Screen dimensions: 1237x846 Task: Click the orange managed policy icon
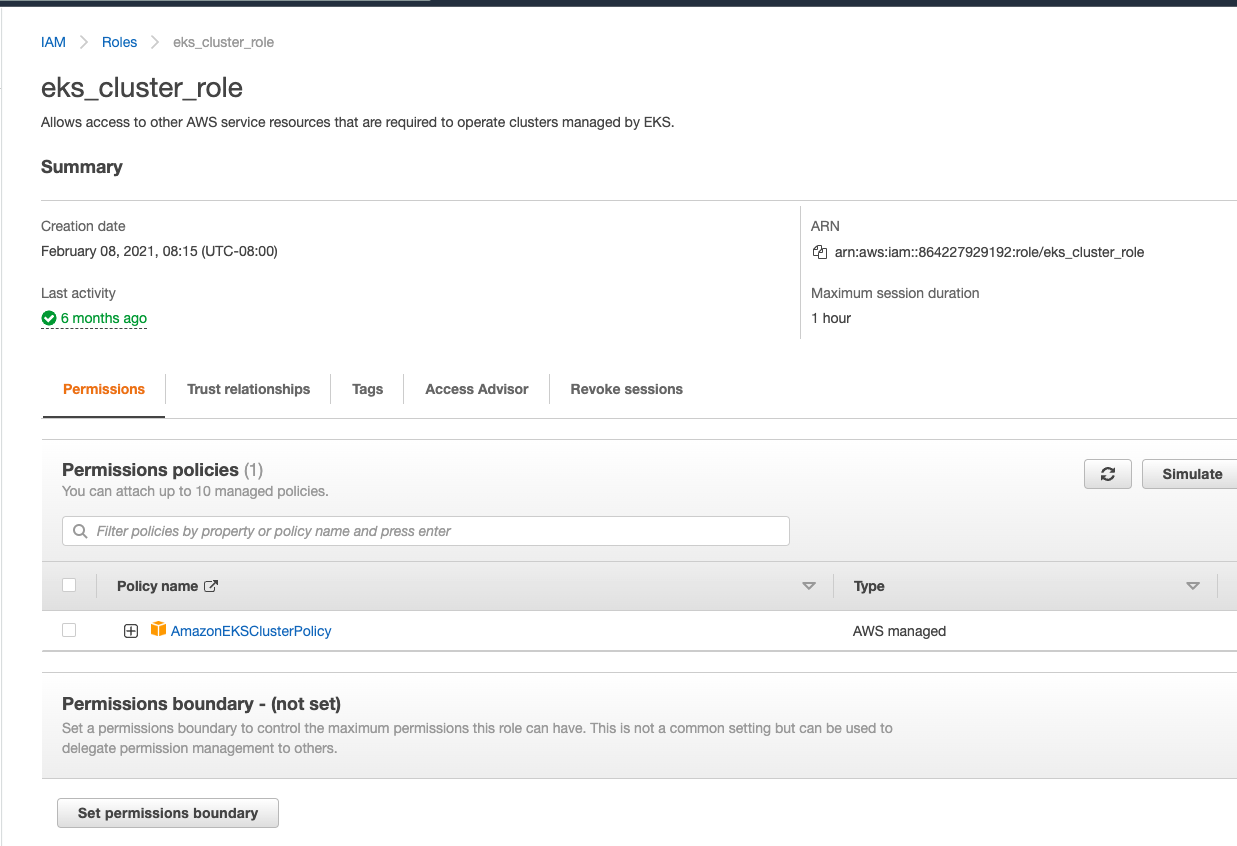[x=158, y=630]
